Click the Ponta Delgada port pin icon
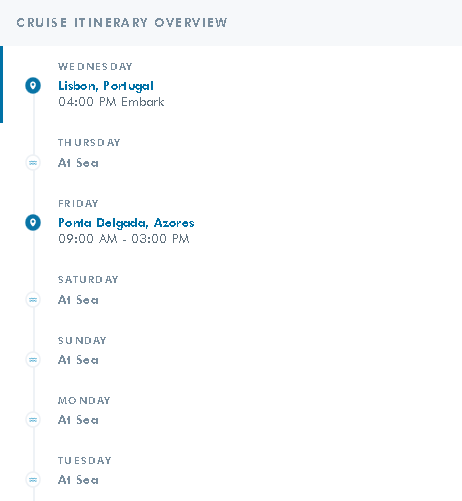 33,222
